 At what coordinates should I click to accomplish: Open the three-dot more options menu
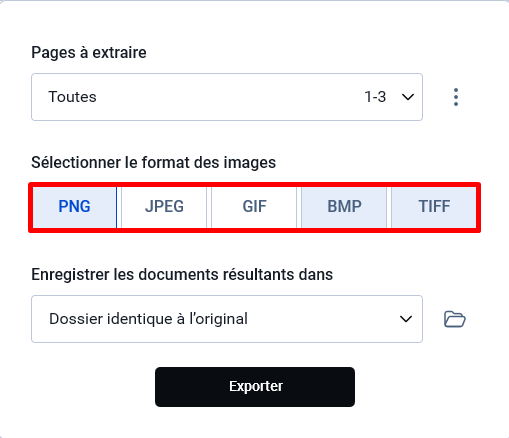tap(456, 97)
